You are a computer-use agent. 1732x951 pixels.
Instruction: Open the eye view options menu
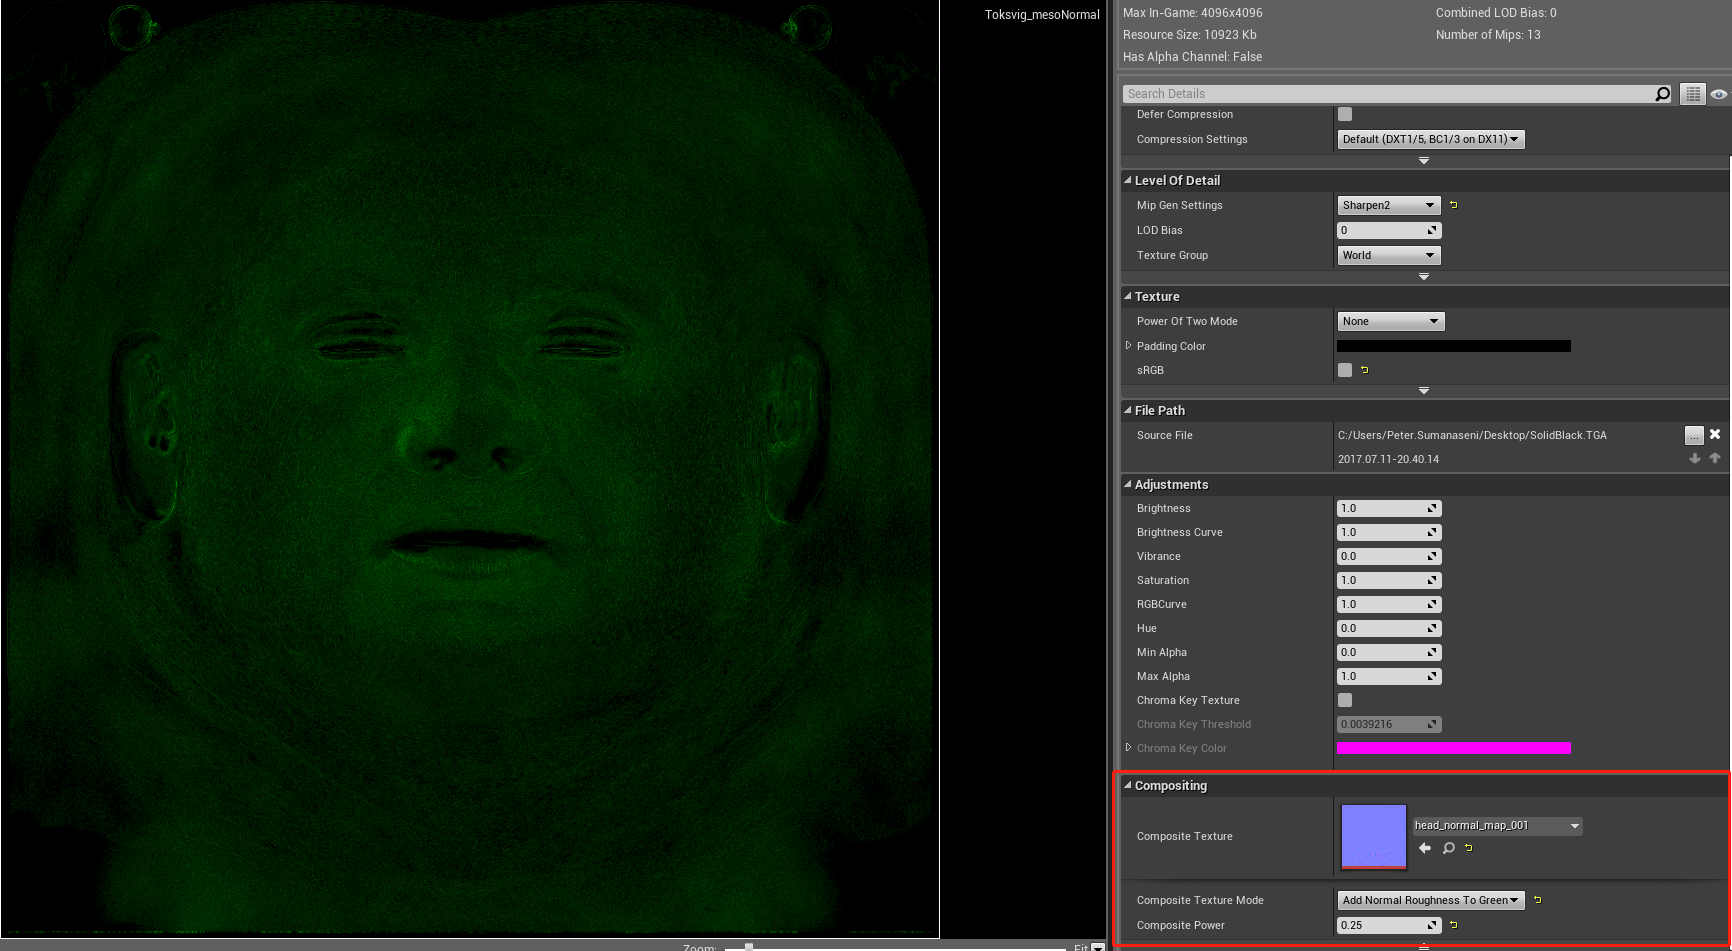1718,94
